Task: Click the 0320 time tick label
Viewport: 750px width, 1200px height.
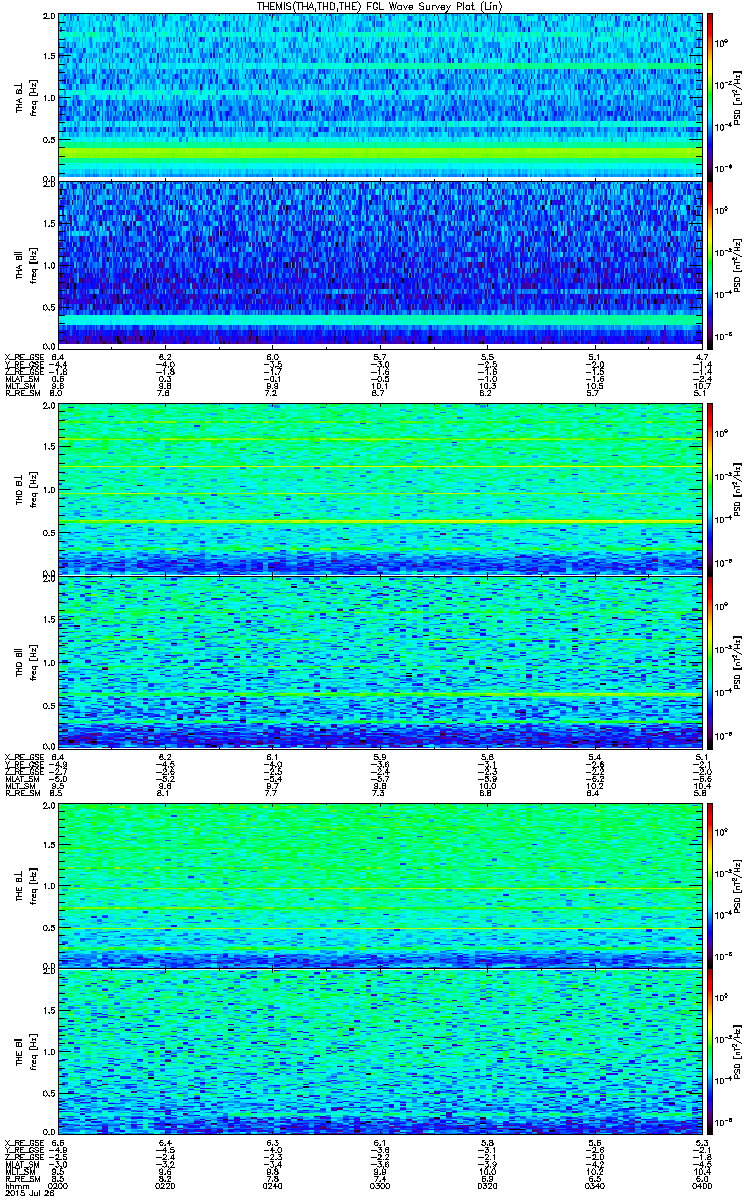Action: [x=488, y=1185]
